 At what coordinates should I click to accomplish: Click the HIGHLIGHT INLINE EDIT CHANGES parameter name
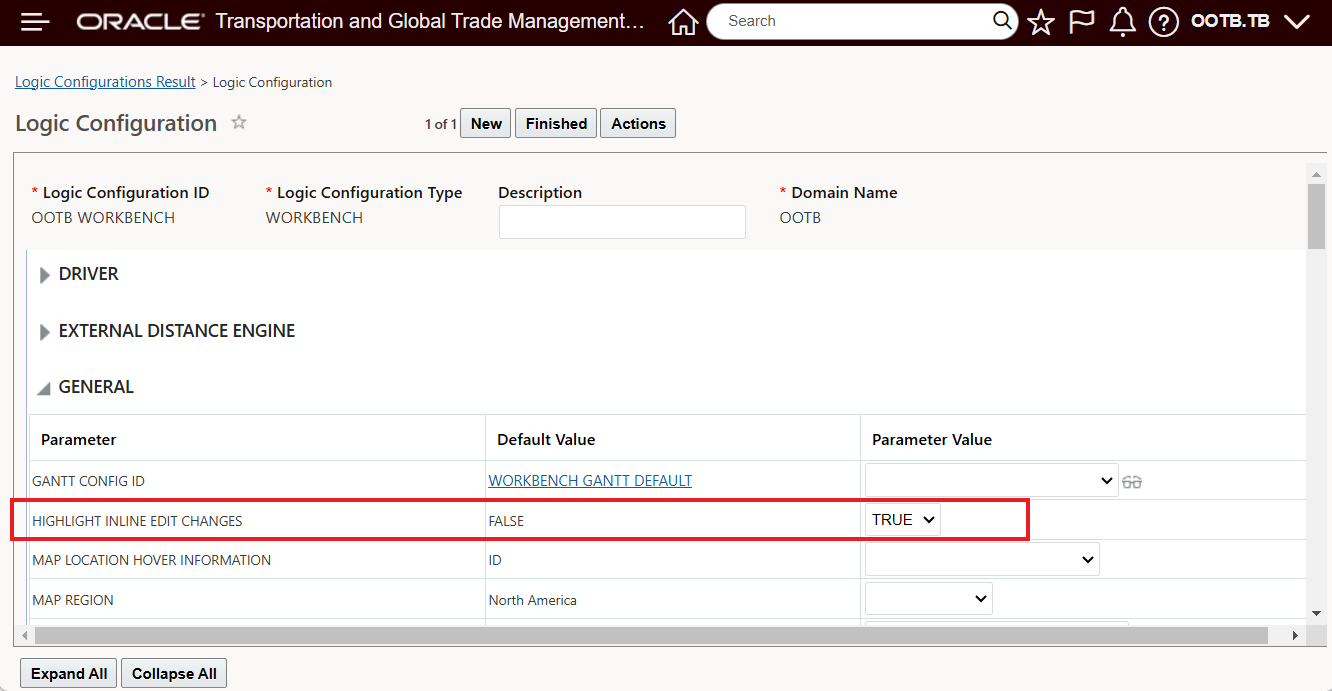coord(137,521)
